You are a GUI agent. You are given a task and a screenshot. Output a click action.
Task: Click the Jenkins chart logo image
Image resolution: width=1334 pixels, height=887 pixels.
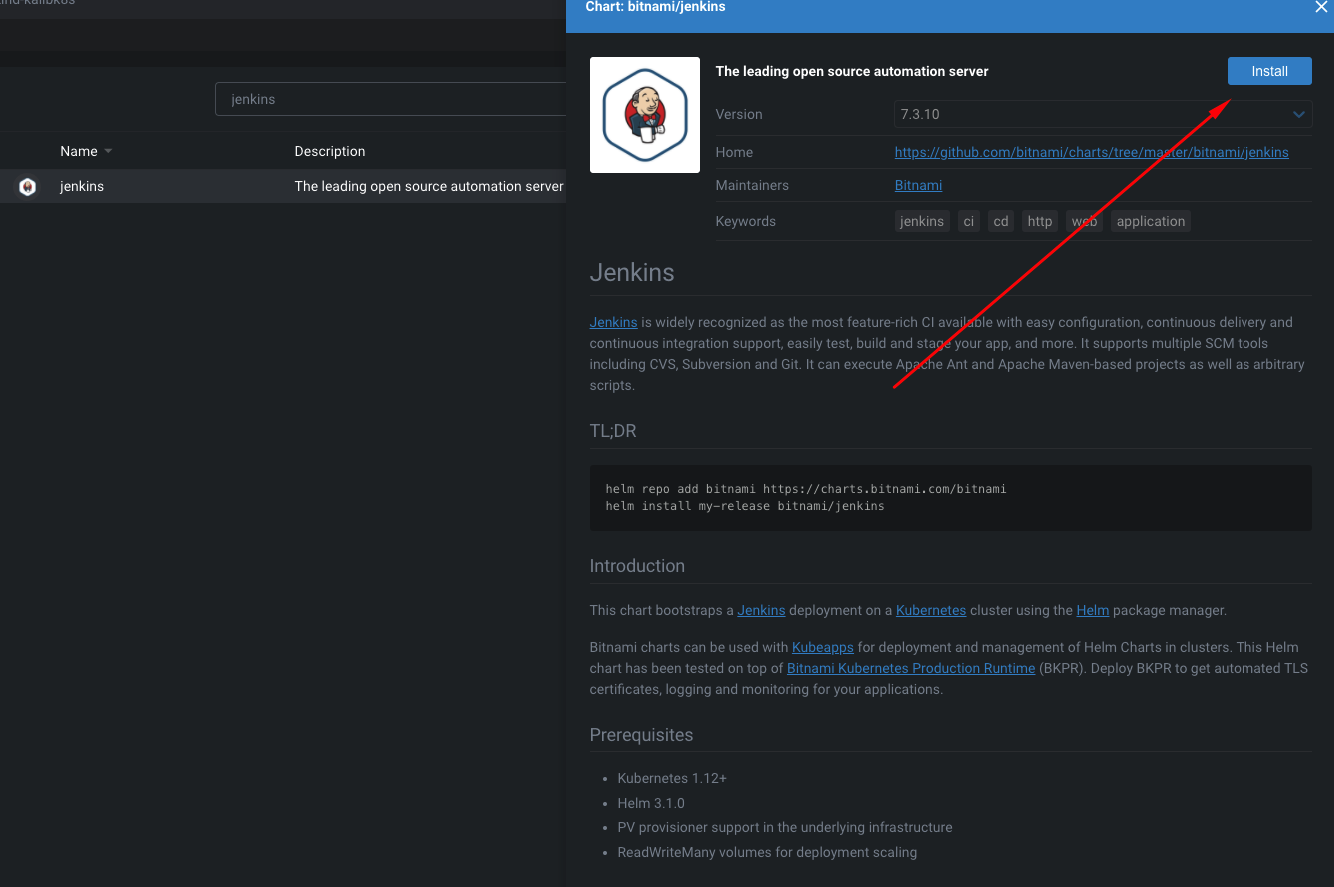[645, 115]
